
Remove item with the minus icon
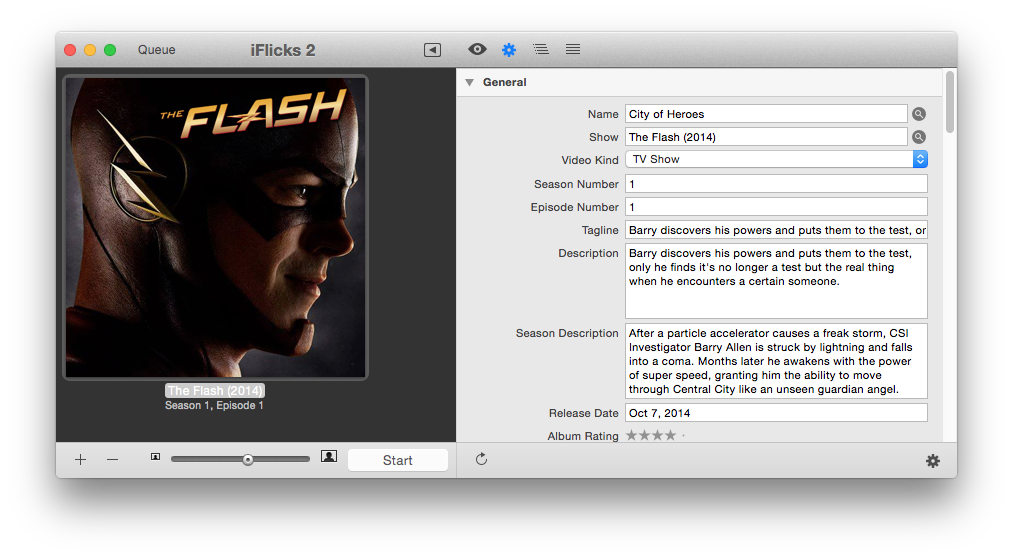click(x=112, y=460)
